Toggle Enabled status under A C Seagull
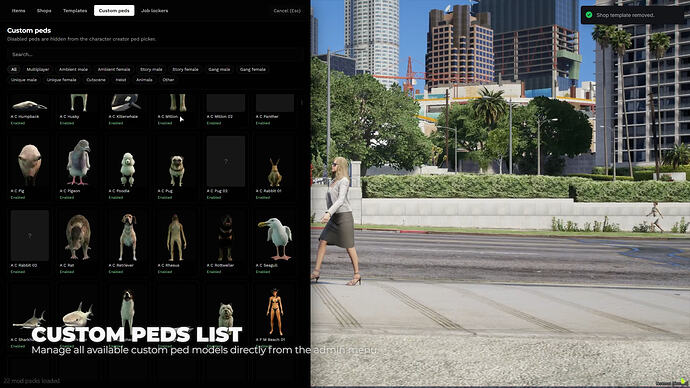690x388 pixels. point(263,272)
